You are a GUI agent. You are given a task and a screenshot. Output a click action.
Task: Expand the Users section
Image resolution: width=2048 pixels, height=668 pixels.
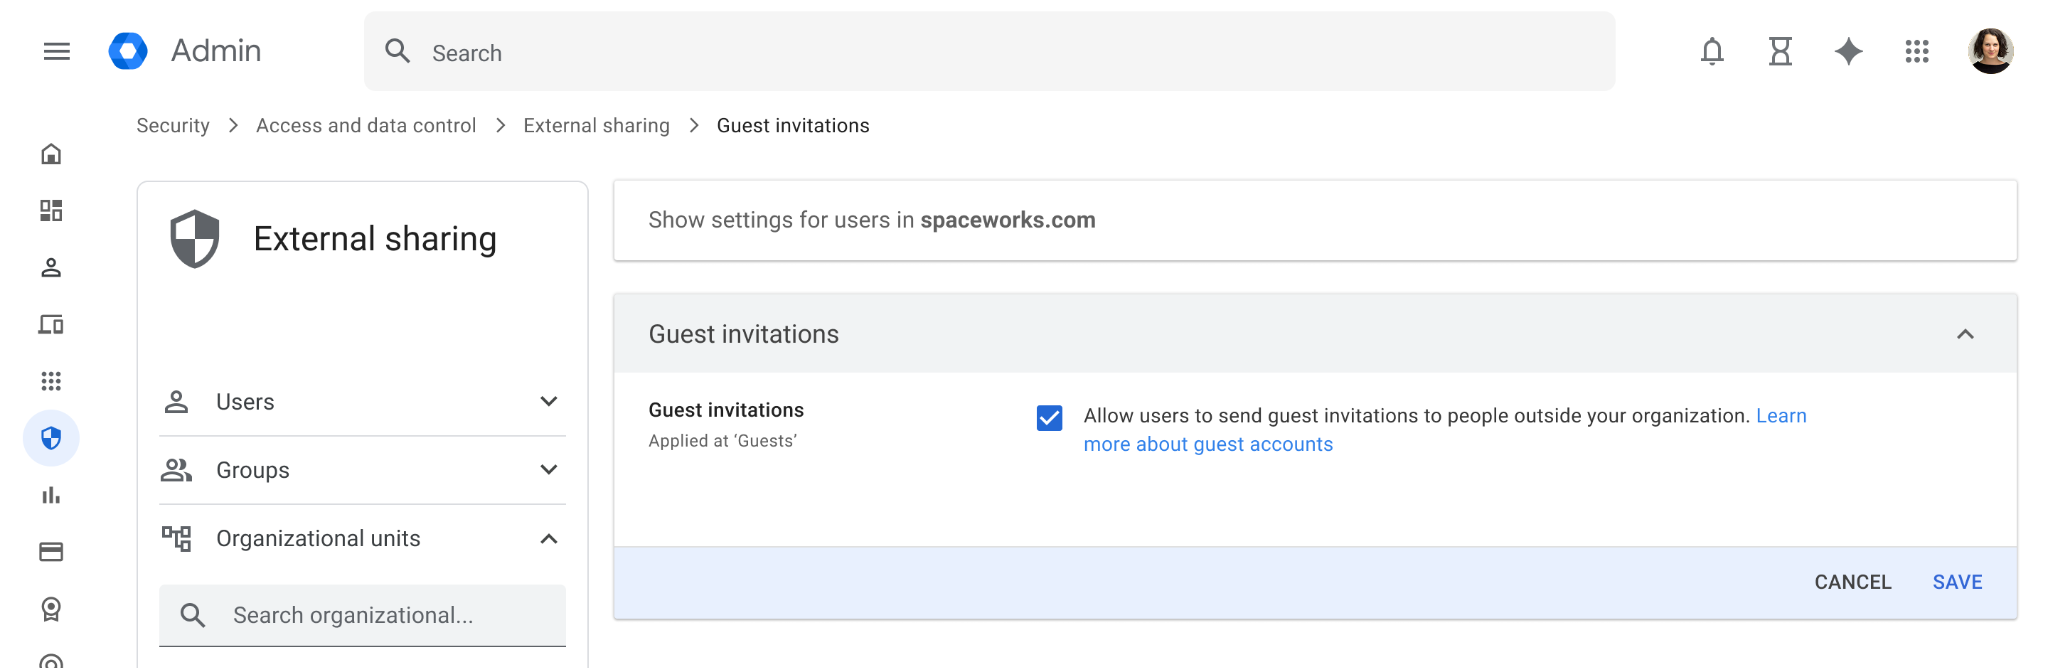click(x=547, y=401)
